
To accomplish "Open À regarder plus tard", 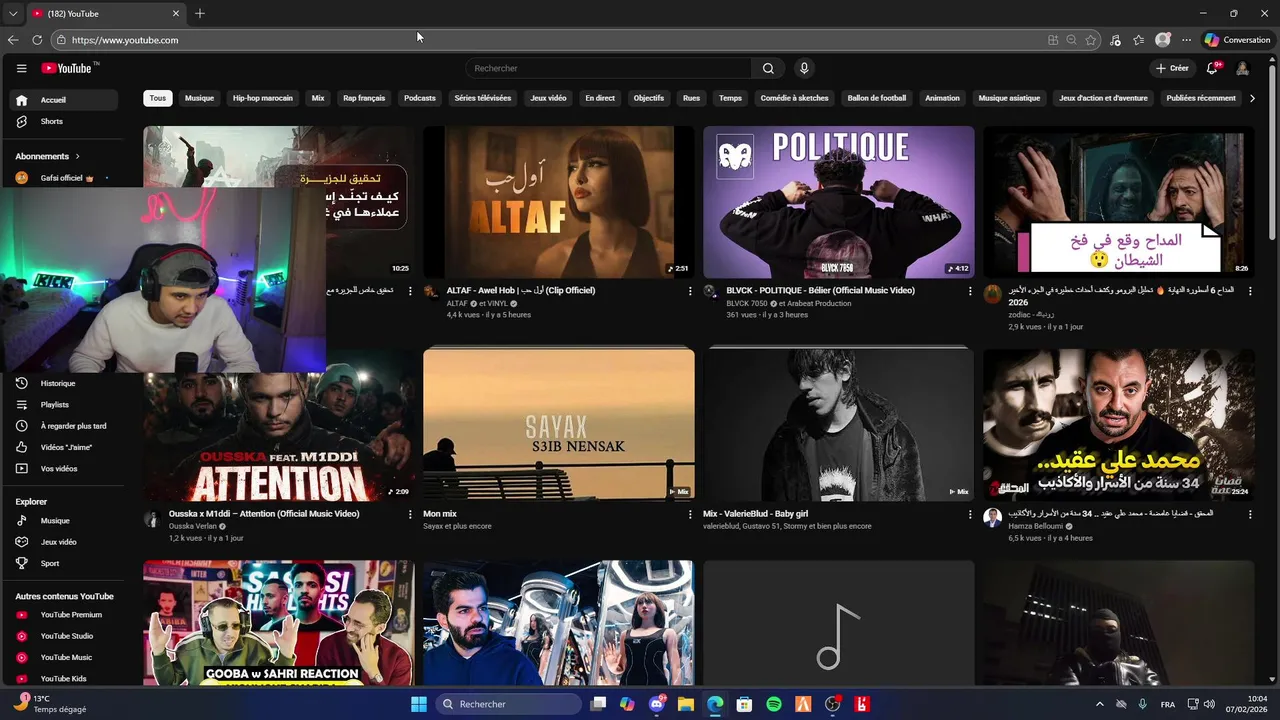I will point(64,426).
